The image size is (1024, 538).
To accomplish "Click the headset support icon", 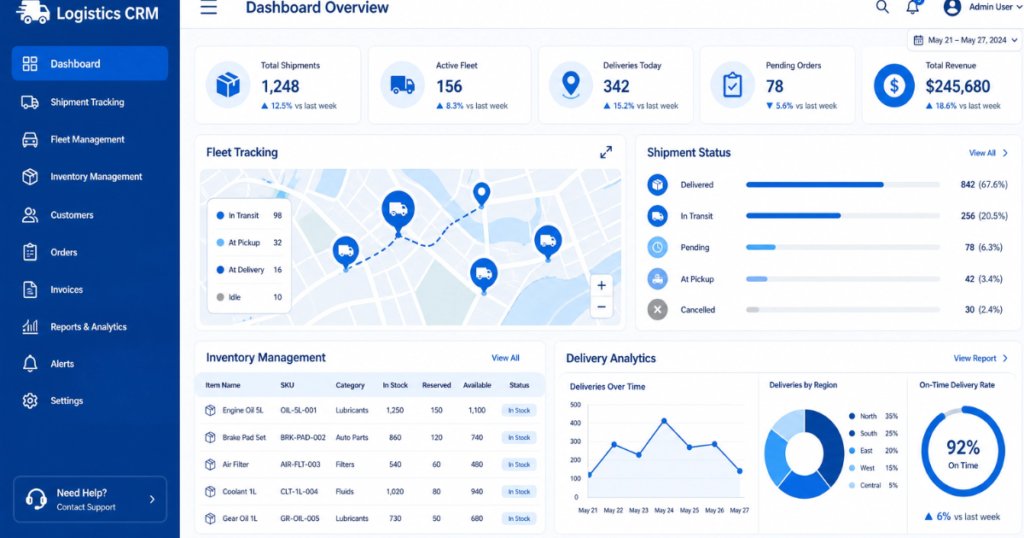I will [x=36, y=499].
